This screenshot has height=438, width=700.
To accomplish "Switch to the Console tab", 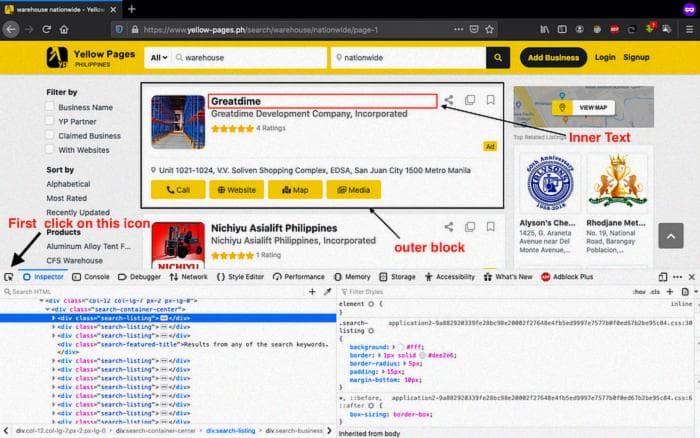I will [x=91, y=277].
